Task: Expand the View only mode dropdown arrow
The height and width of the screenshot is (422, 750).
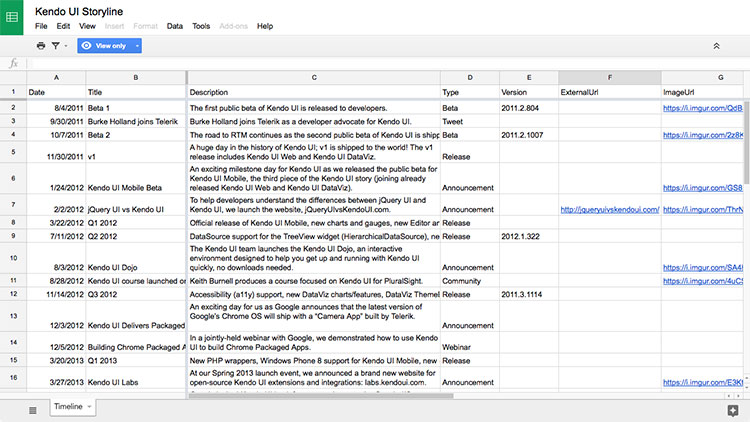Action: pyautogui.click(x=137, y=46)
